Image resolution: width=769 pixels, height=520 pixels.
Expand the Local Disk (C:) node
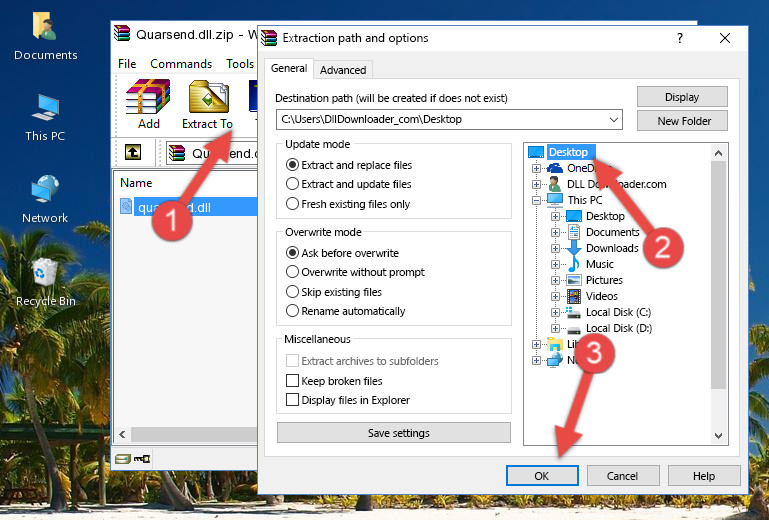(x=555, y=312)
